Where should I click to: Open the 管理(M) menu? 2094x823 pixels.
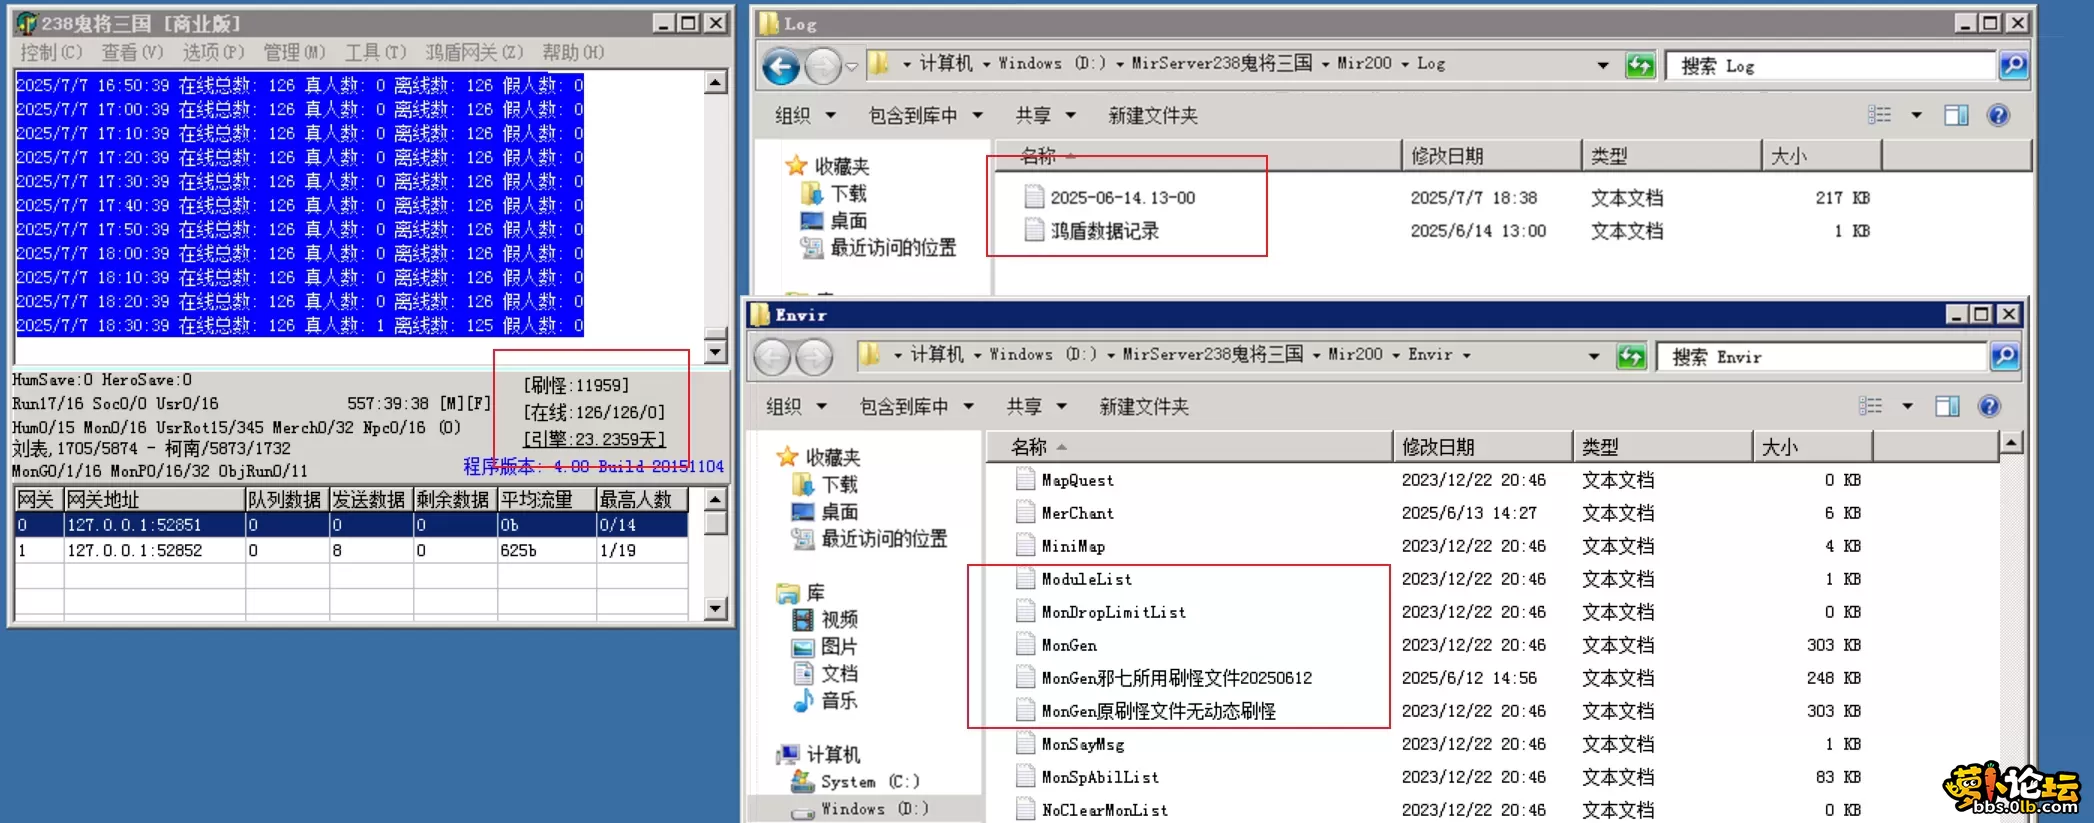[294, 52]
